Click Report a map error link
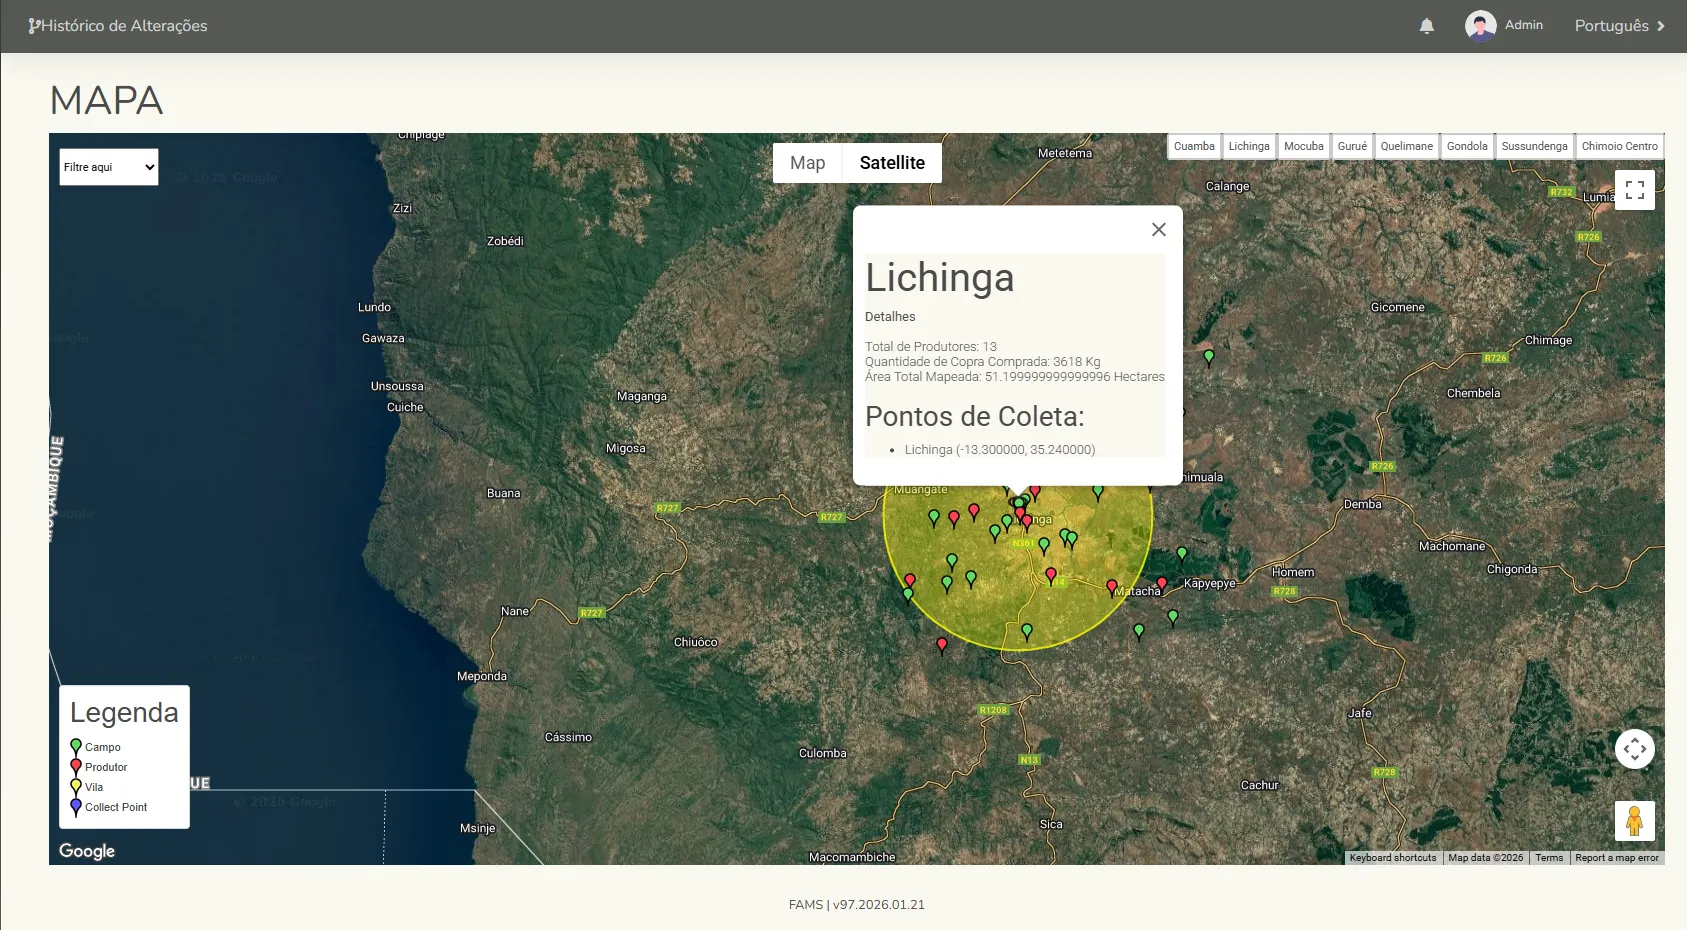The image size is (1687, 930). [x=1616, y=858]
